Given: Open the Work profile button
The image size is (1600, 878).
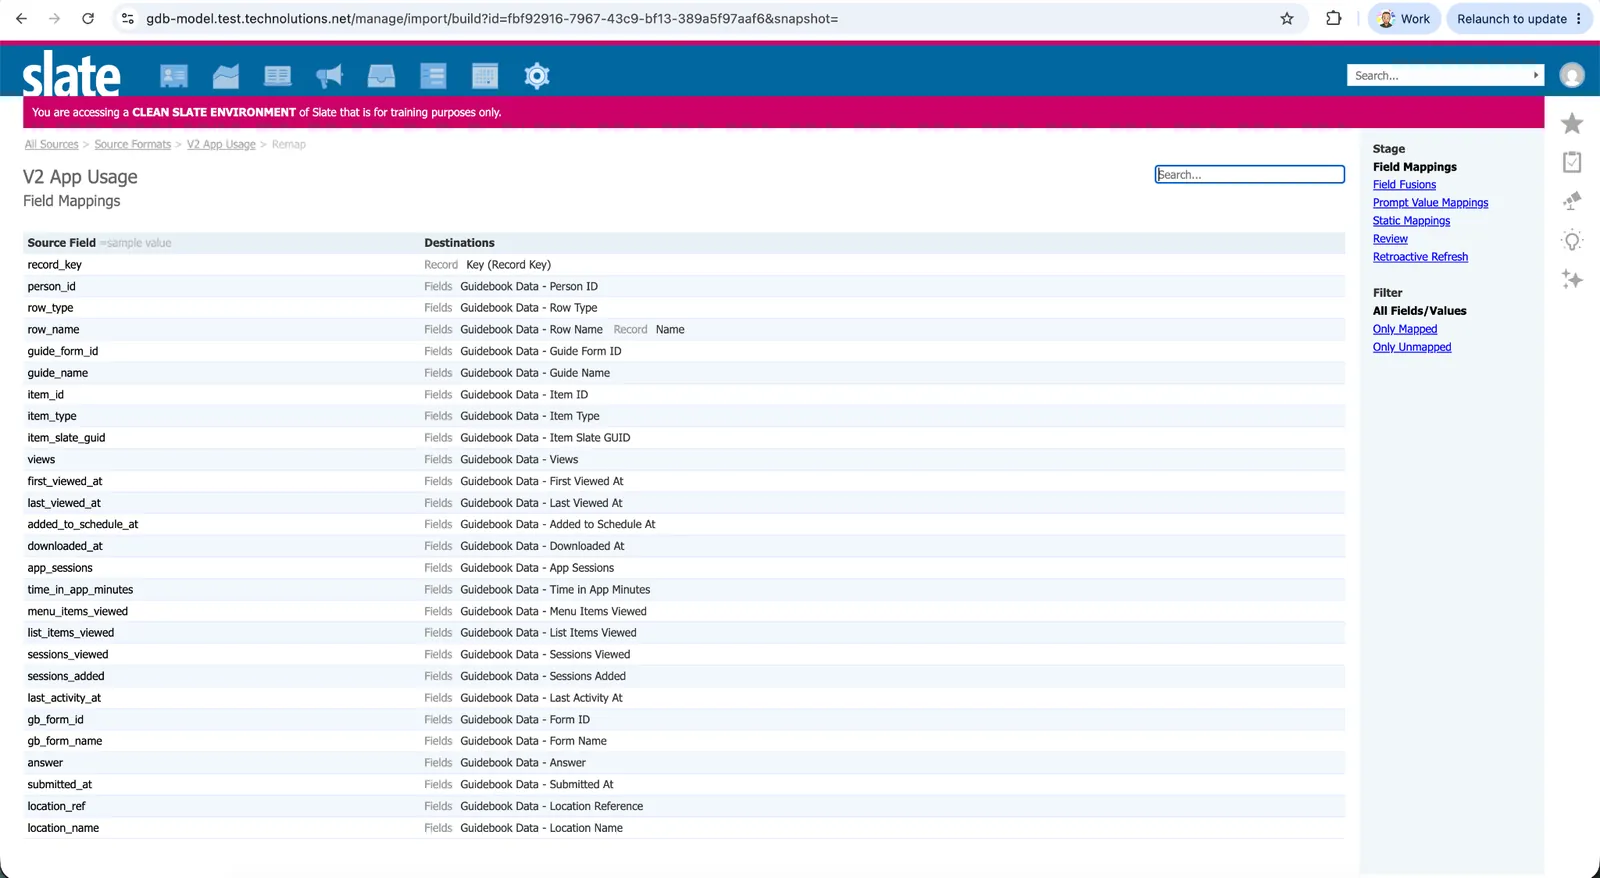Looking at the screenshot, I should [1404, 18].
